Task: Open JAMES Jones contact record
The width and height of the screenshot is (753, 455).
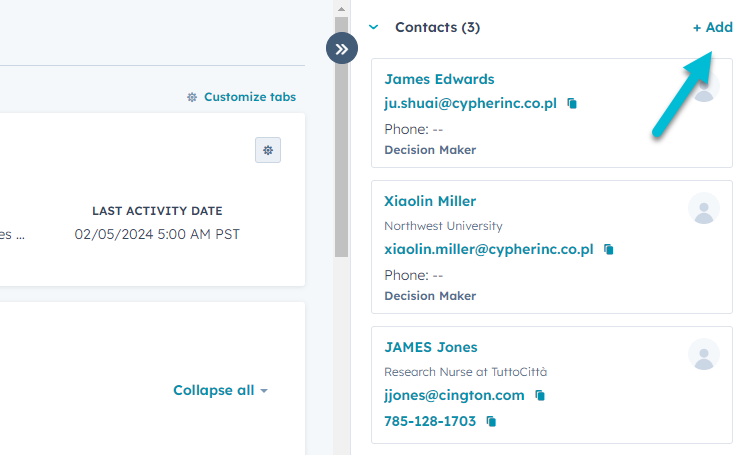Action: click(x=431, y=347)
